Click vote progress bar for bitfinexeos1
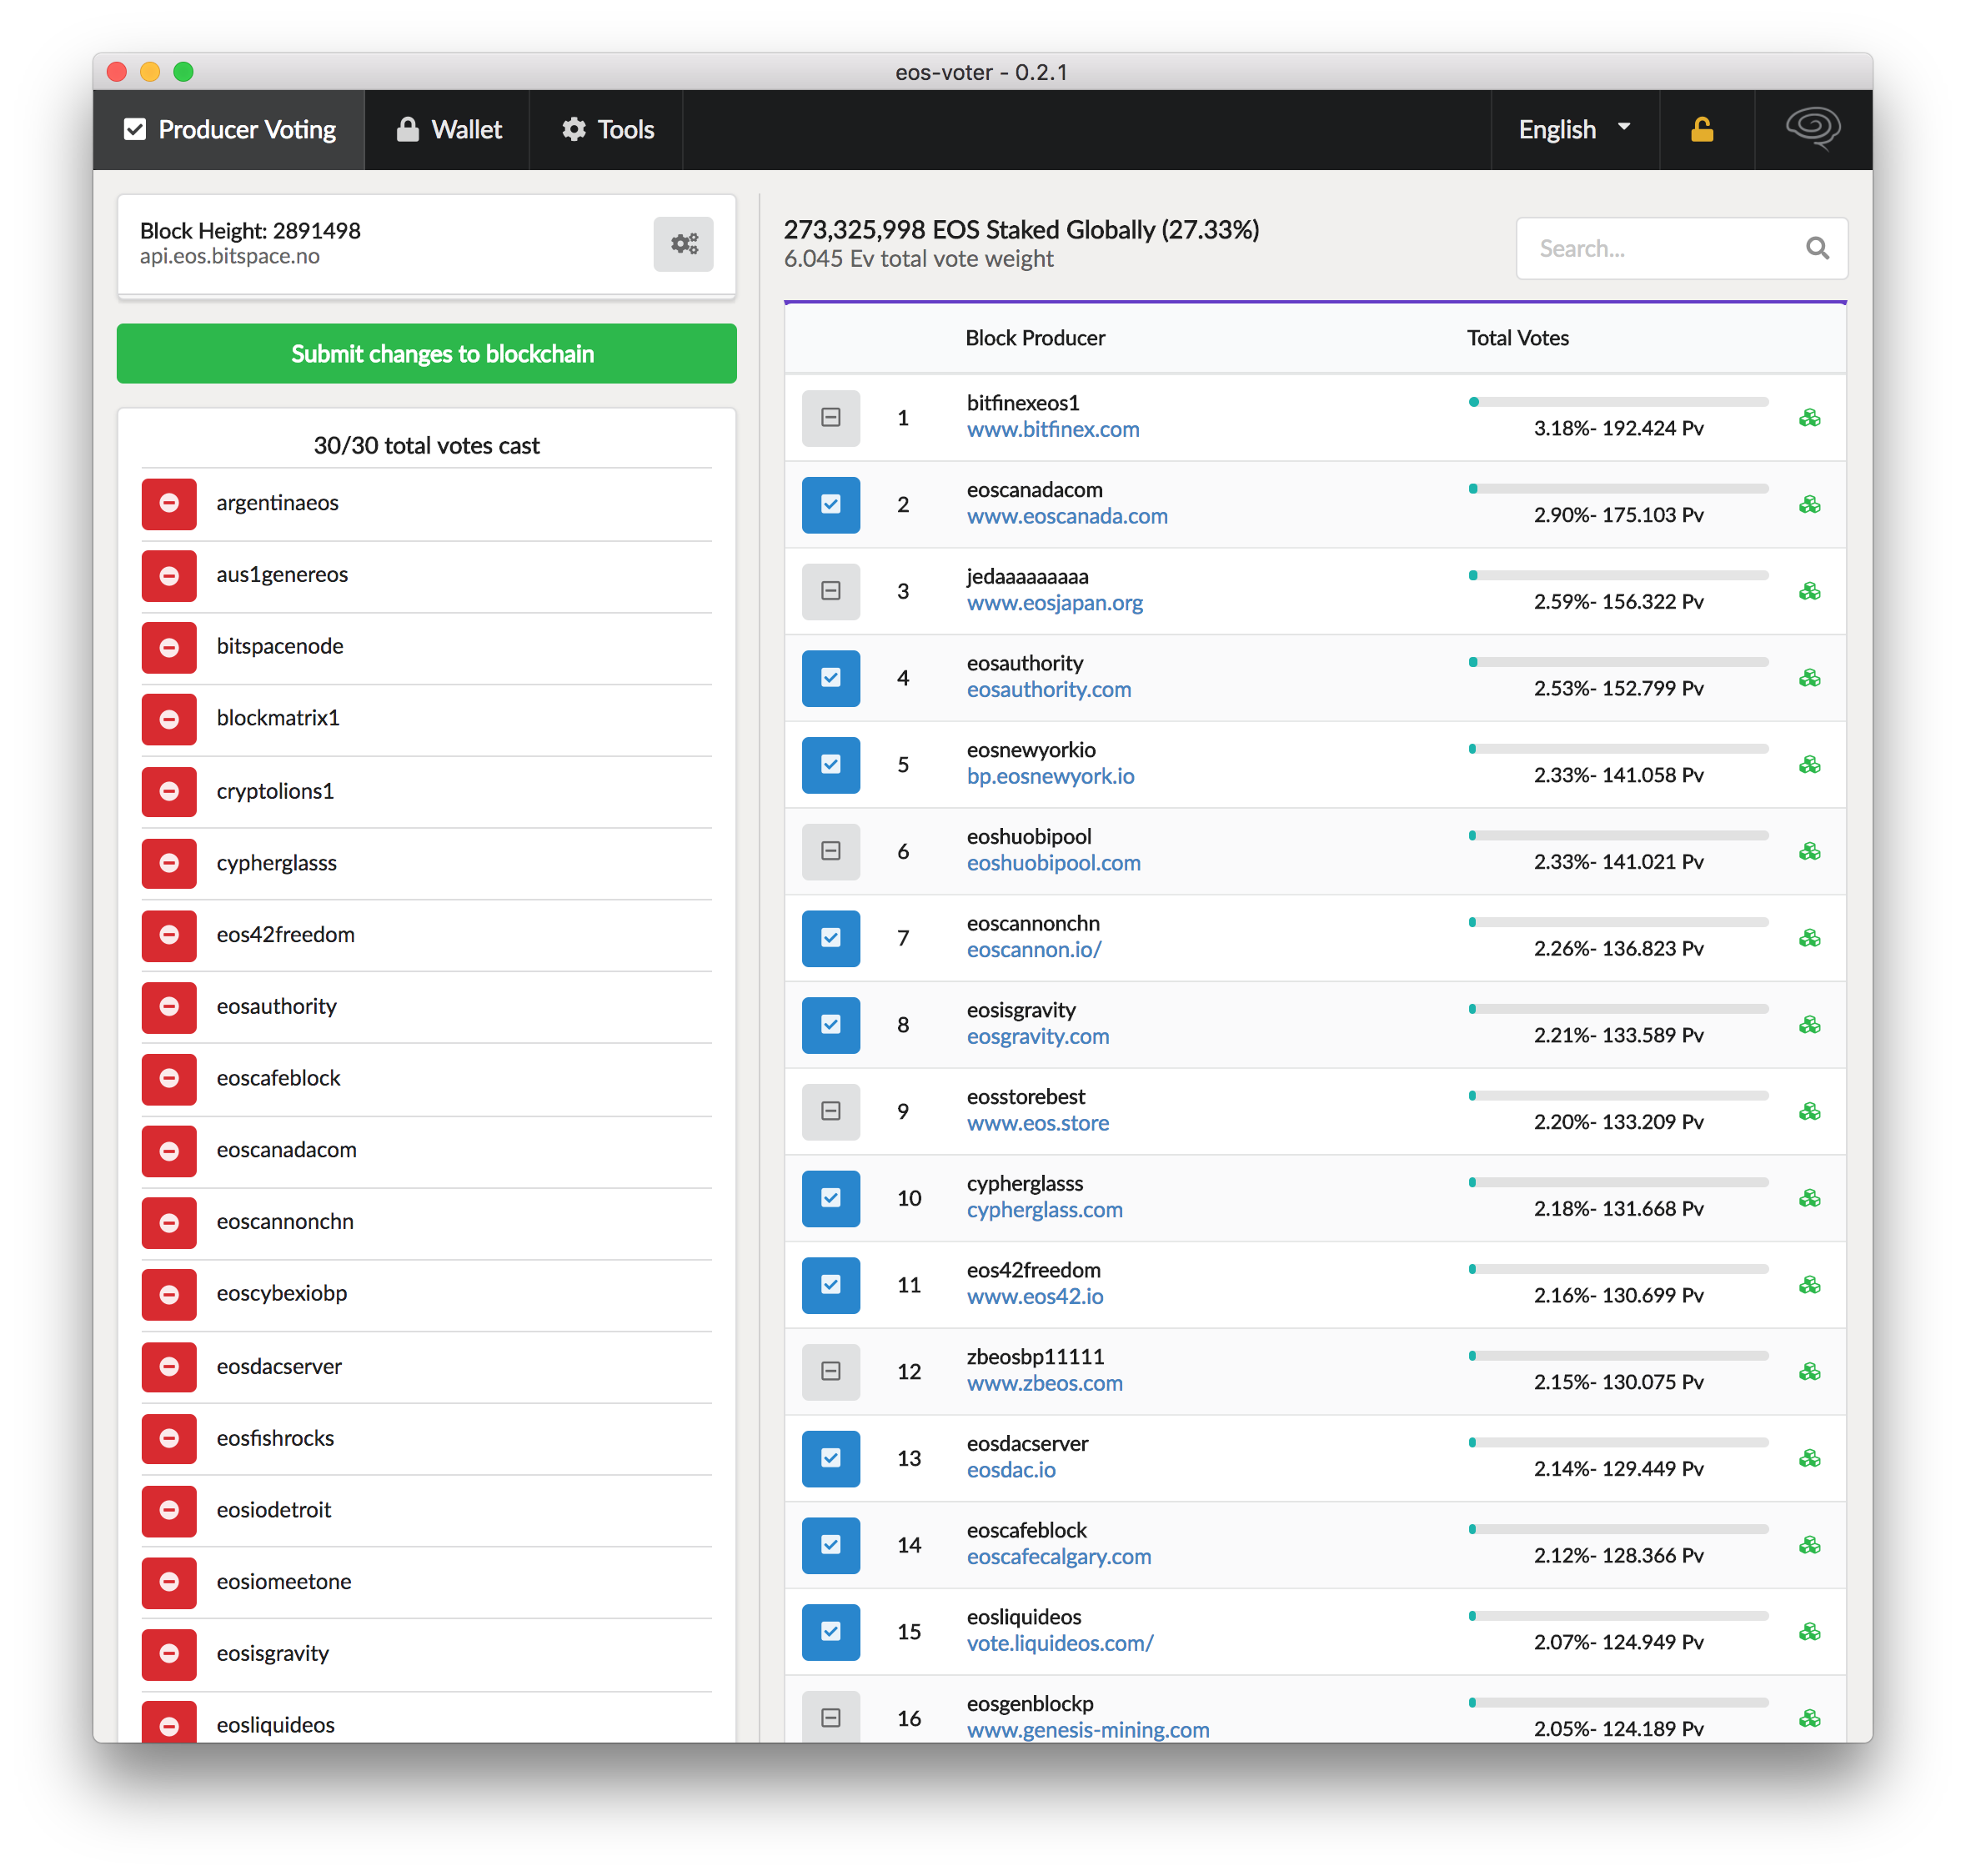Screen dimensions: 1966x1876 pyautogui.click(x=1618, y=402)
